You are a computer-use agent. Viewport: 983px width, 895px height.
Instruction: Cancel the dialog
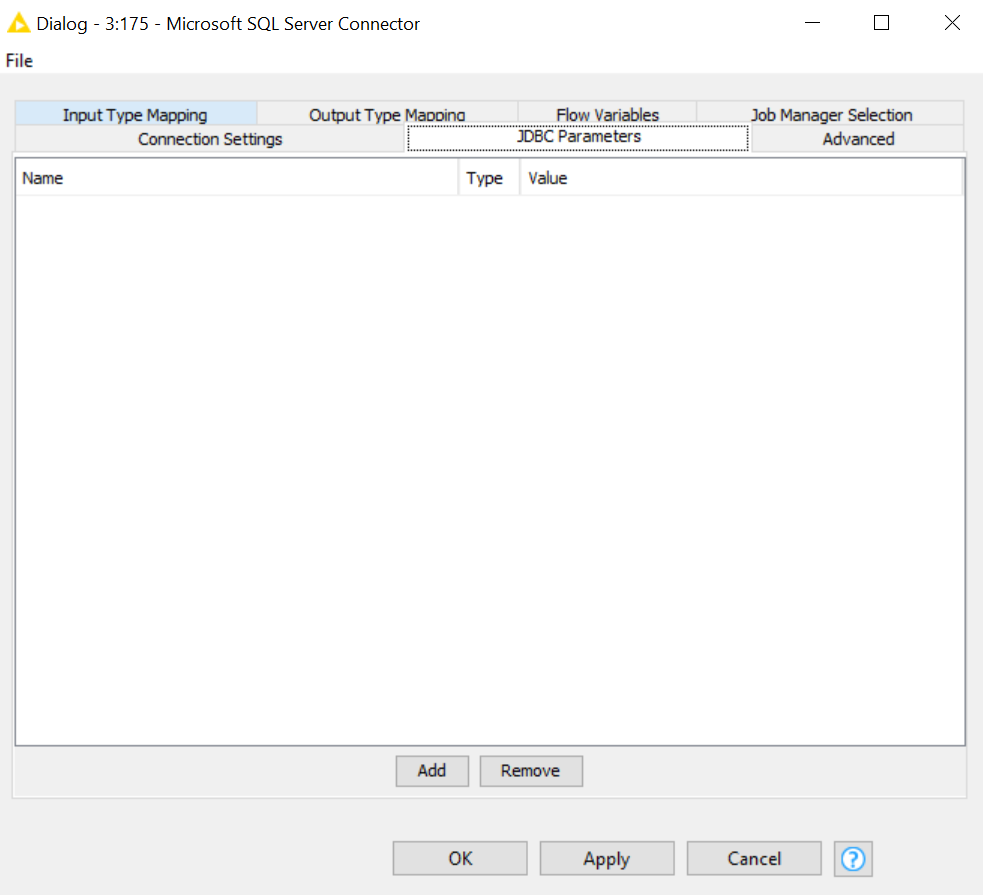point(754,858)
